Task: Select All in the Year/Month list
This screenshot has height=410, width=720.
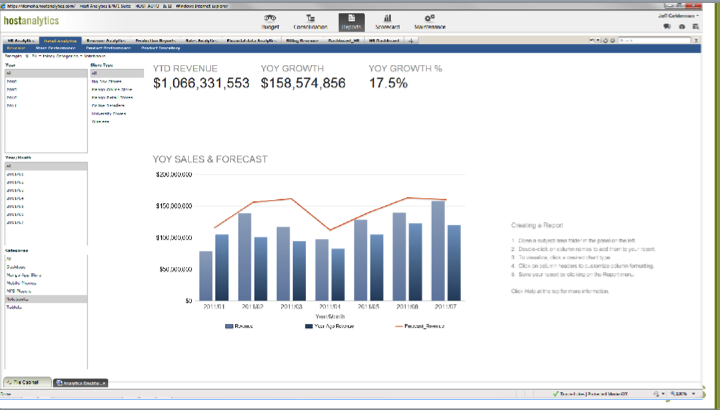Action: [x=46, y=166]
